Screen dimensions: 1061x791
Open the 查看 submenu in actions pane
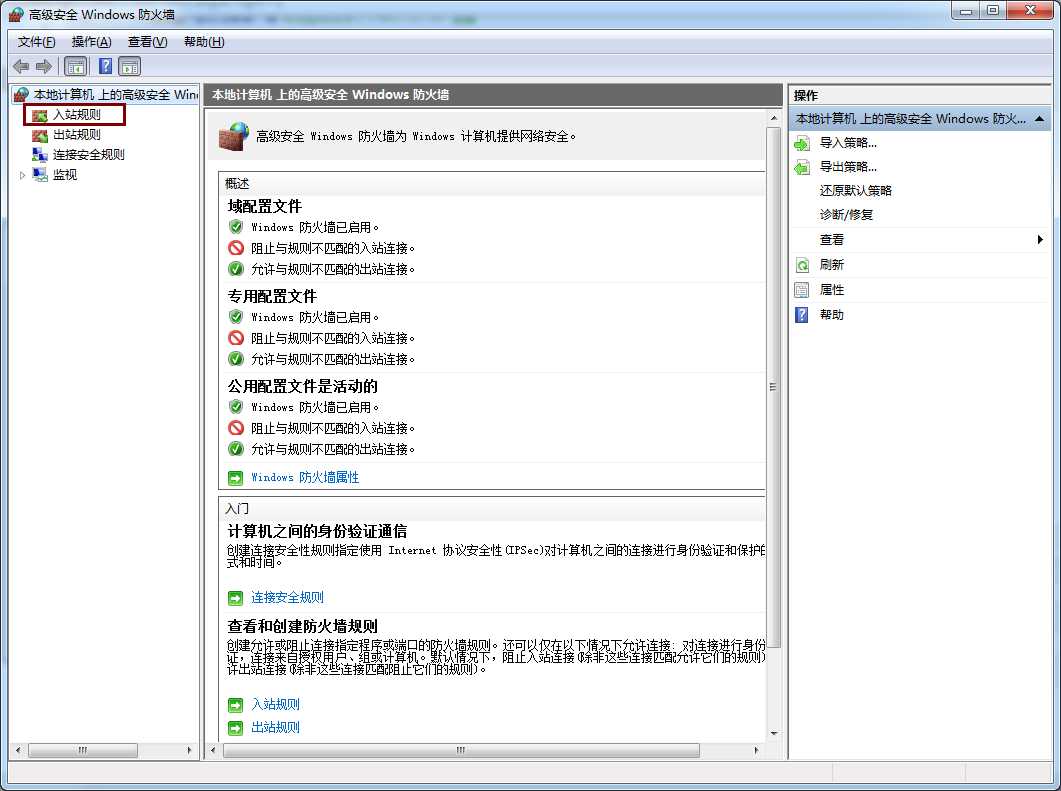[x=921, y=240]
